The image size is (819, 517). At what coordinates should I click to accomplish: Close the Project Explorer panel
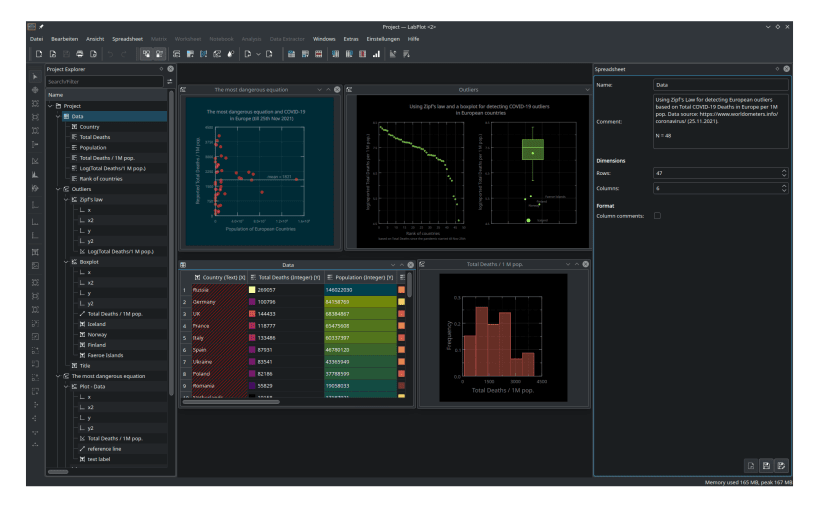point(170,69)
